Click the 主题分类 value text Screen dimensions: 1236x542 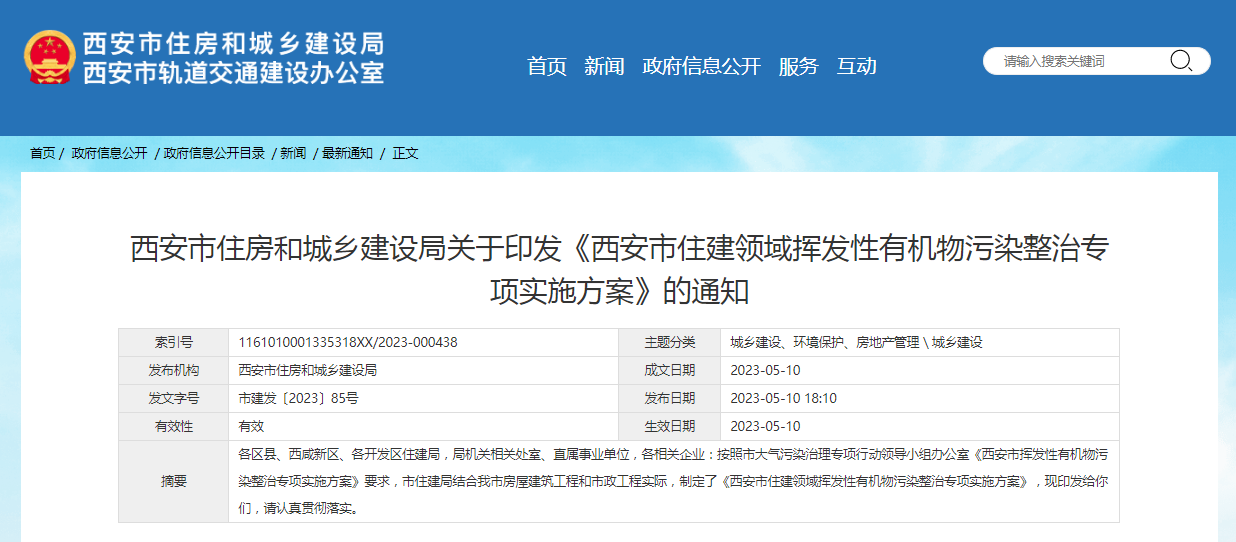click(856, 342)
